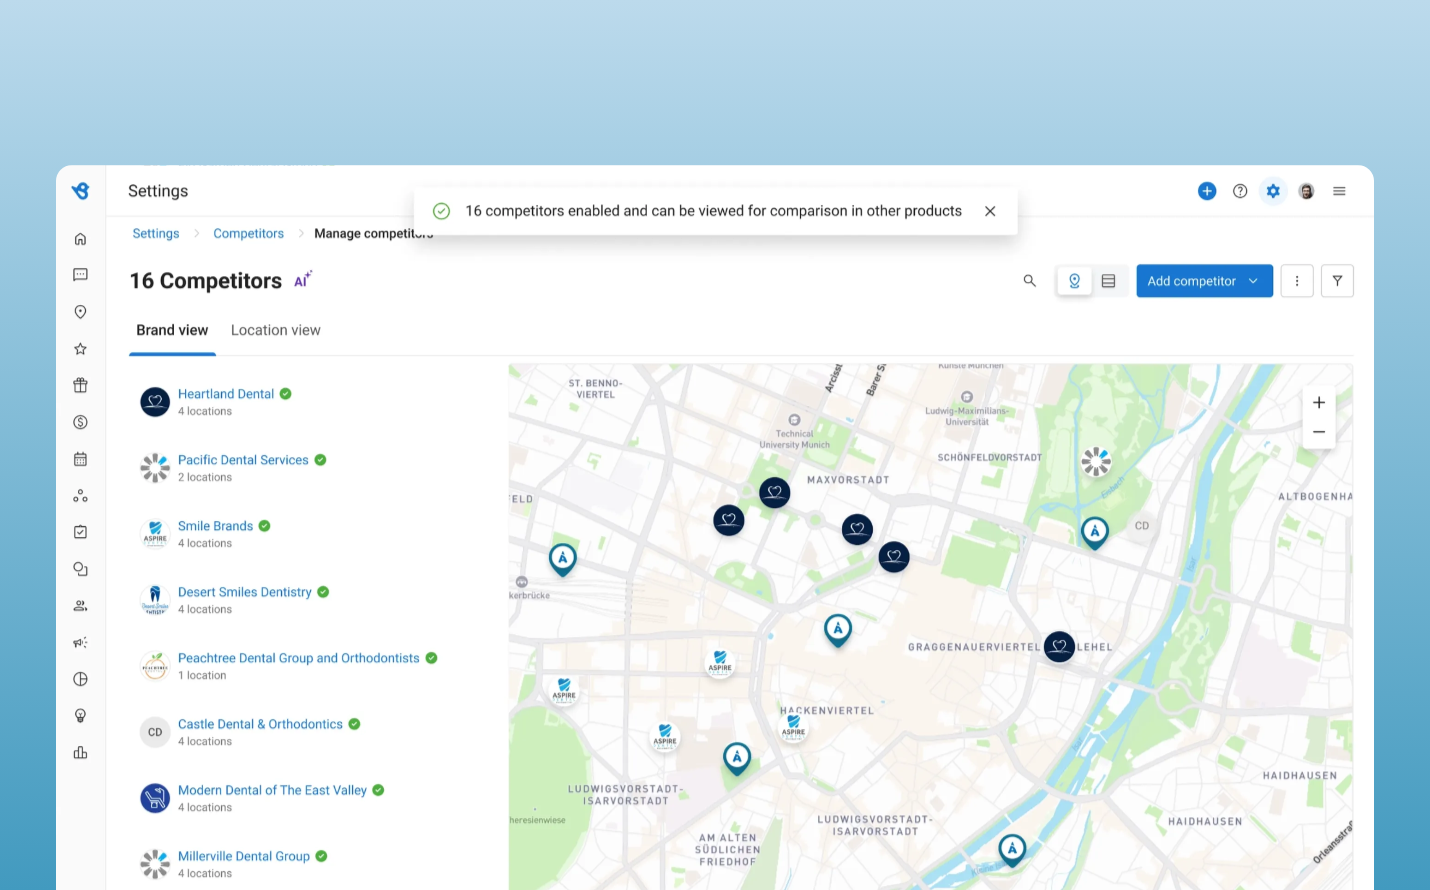Open the settings gear icon
The image size is (1430, 890).
1273,191
